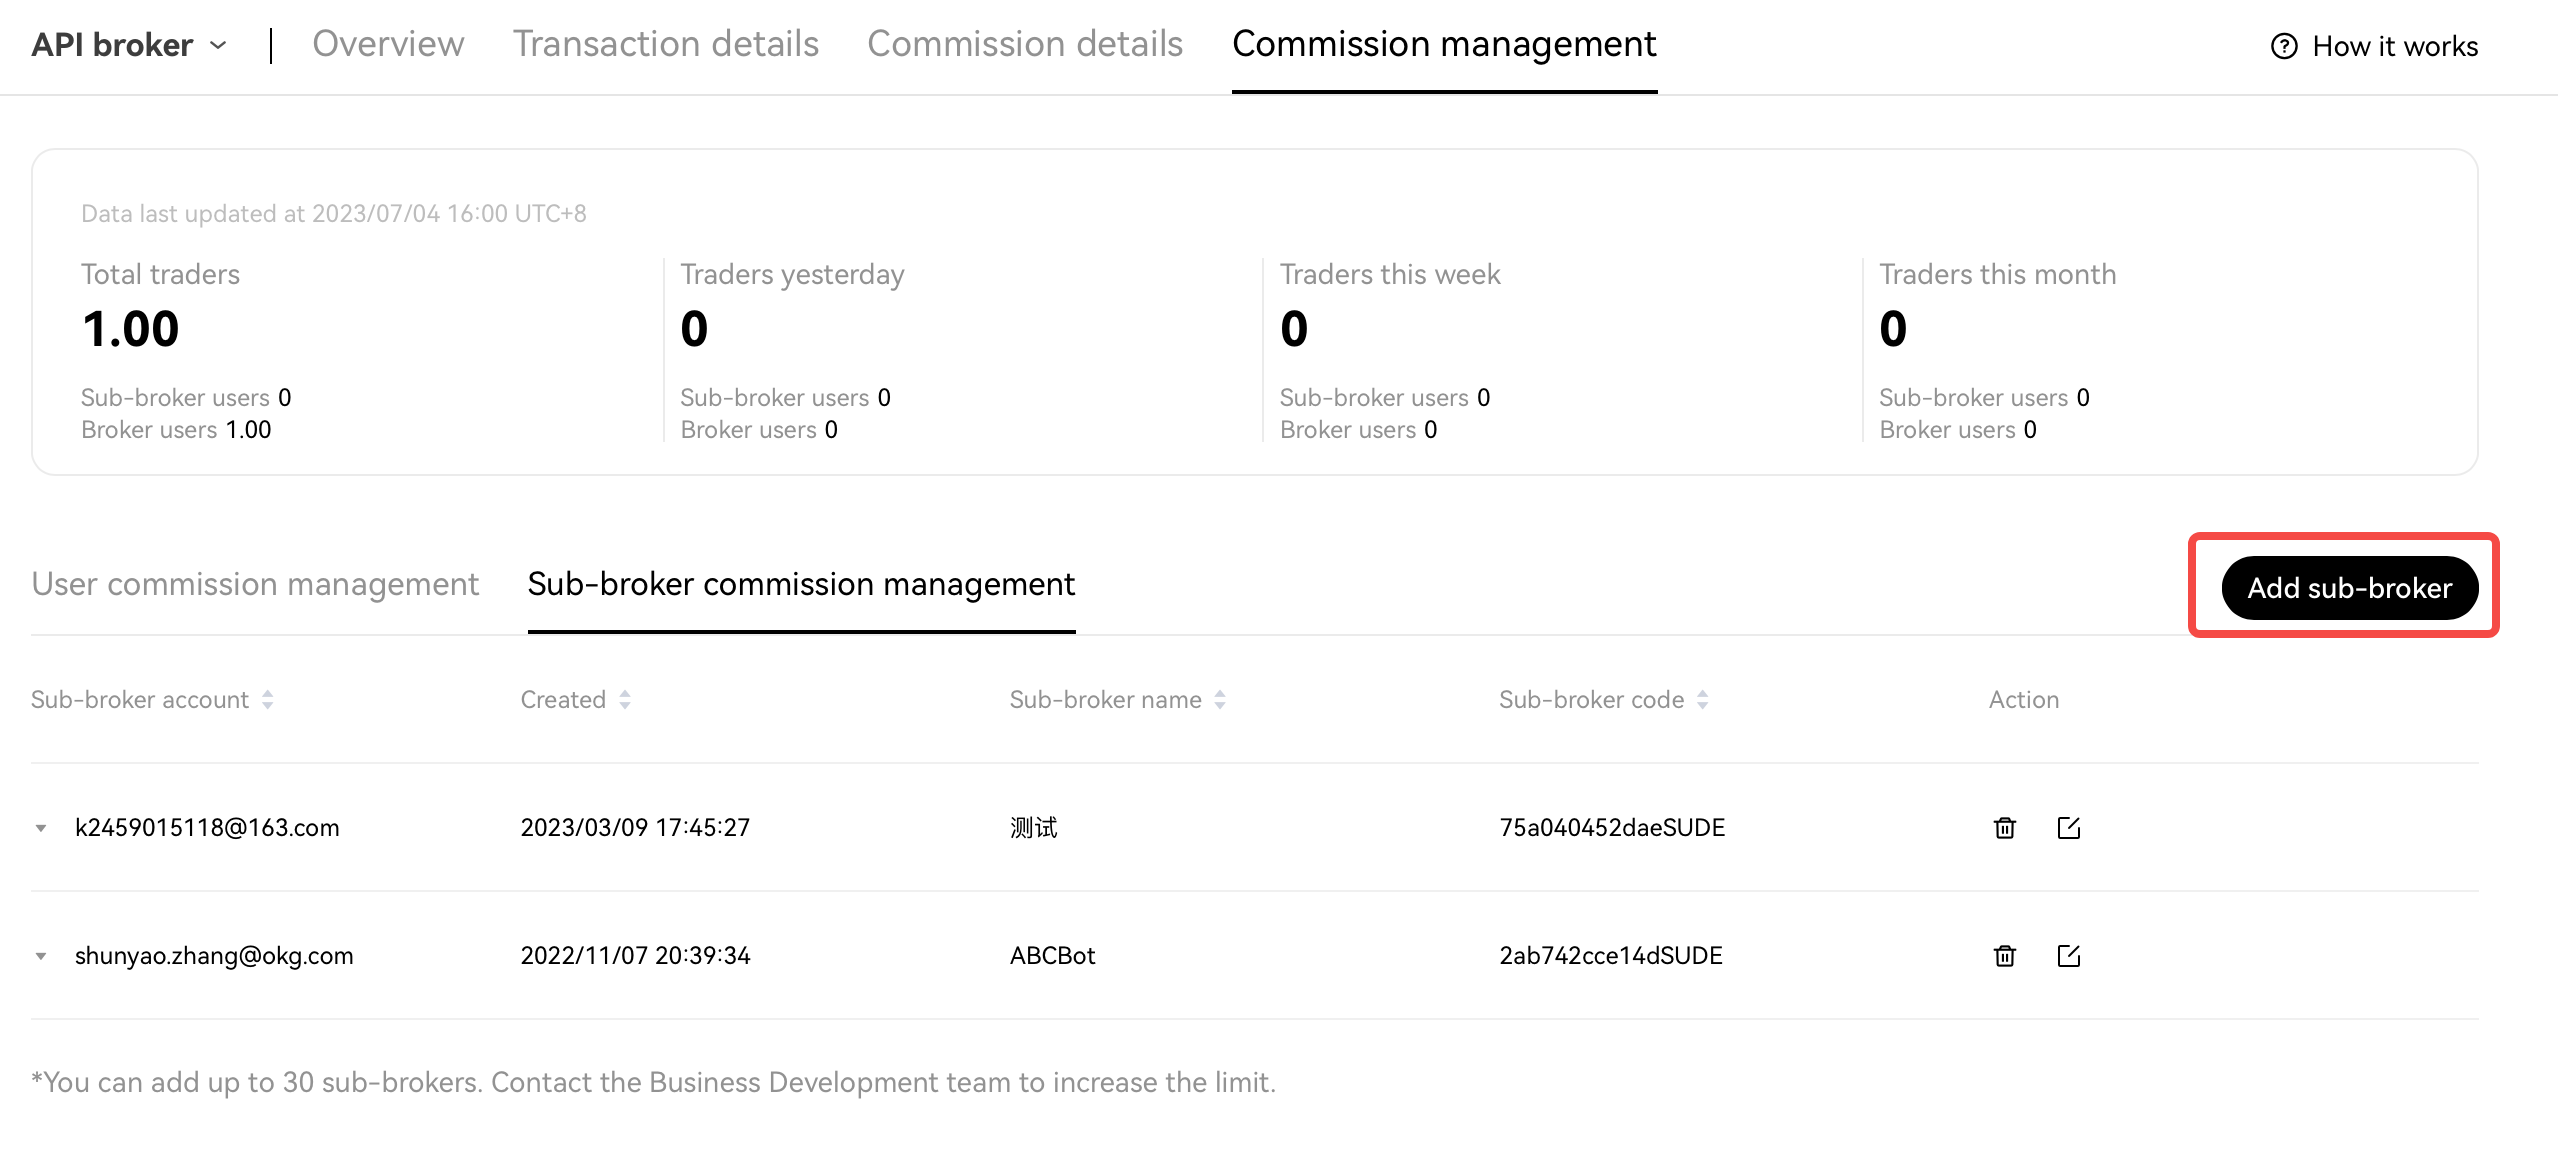This screenshot has width=2558, height=1156.
Task: Edit the k2459015118@163.com sub-broker entry
Action: [x=2068, y=828]
